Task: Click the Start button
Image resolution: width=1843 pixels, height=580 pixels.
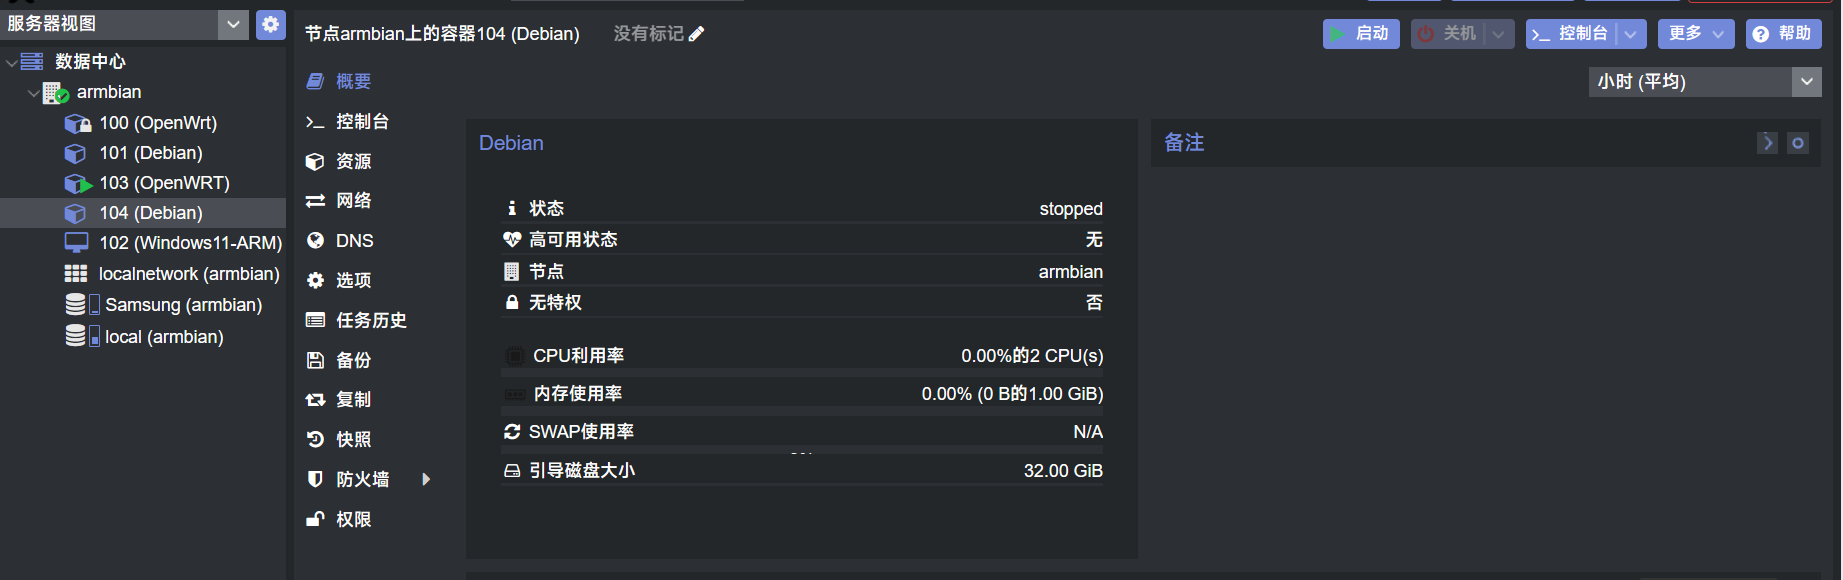Action: pos(1361,34)
